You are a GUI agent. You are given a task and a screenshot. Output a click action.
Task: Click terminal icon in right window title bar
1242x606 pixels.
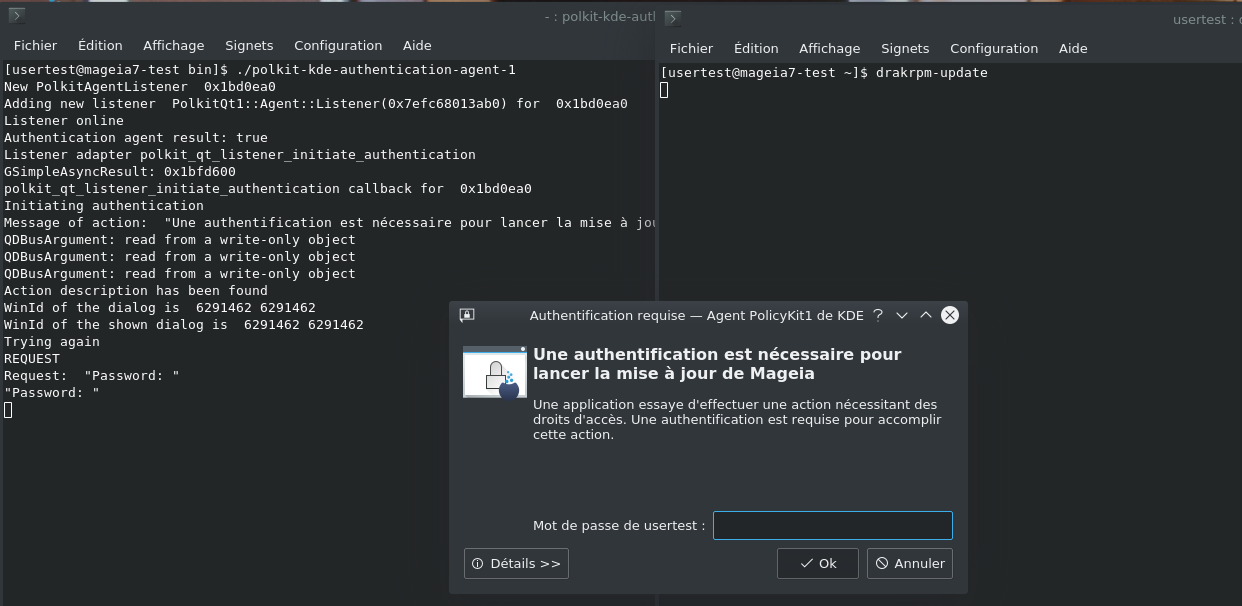click(672, 17)
